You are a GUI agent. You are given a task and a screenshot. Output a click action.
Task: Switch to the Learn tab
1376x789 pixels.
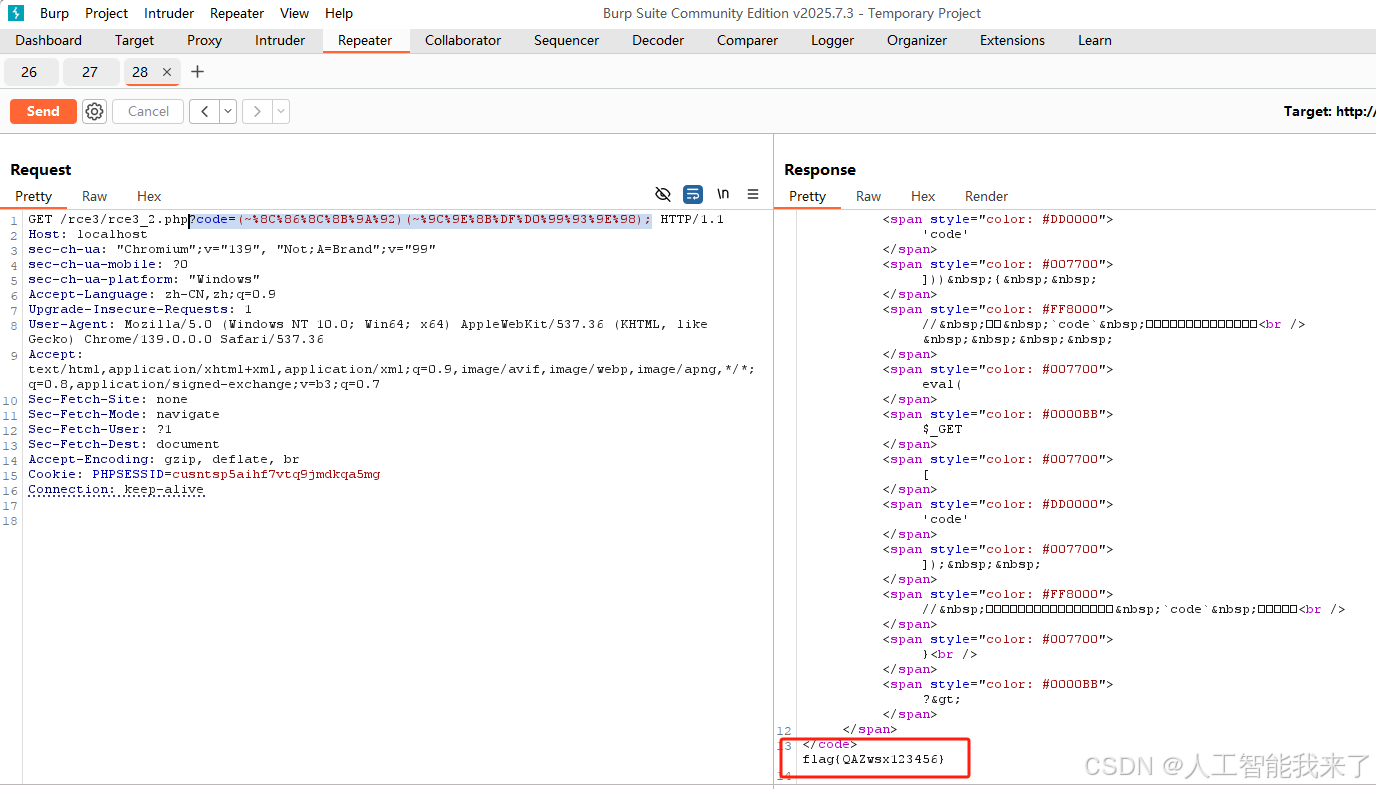(1095, 40)
